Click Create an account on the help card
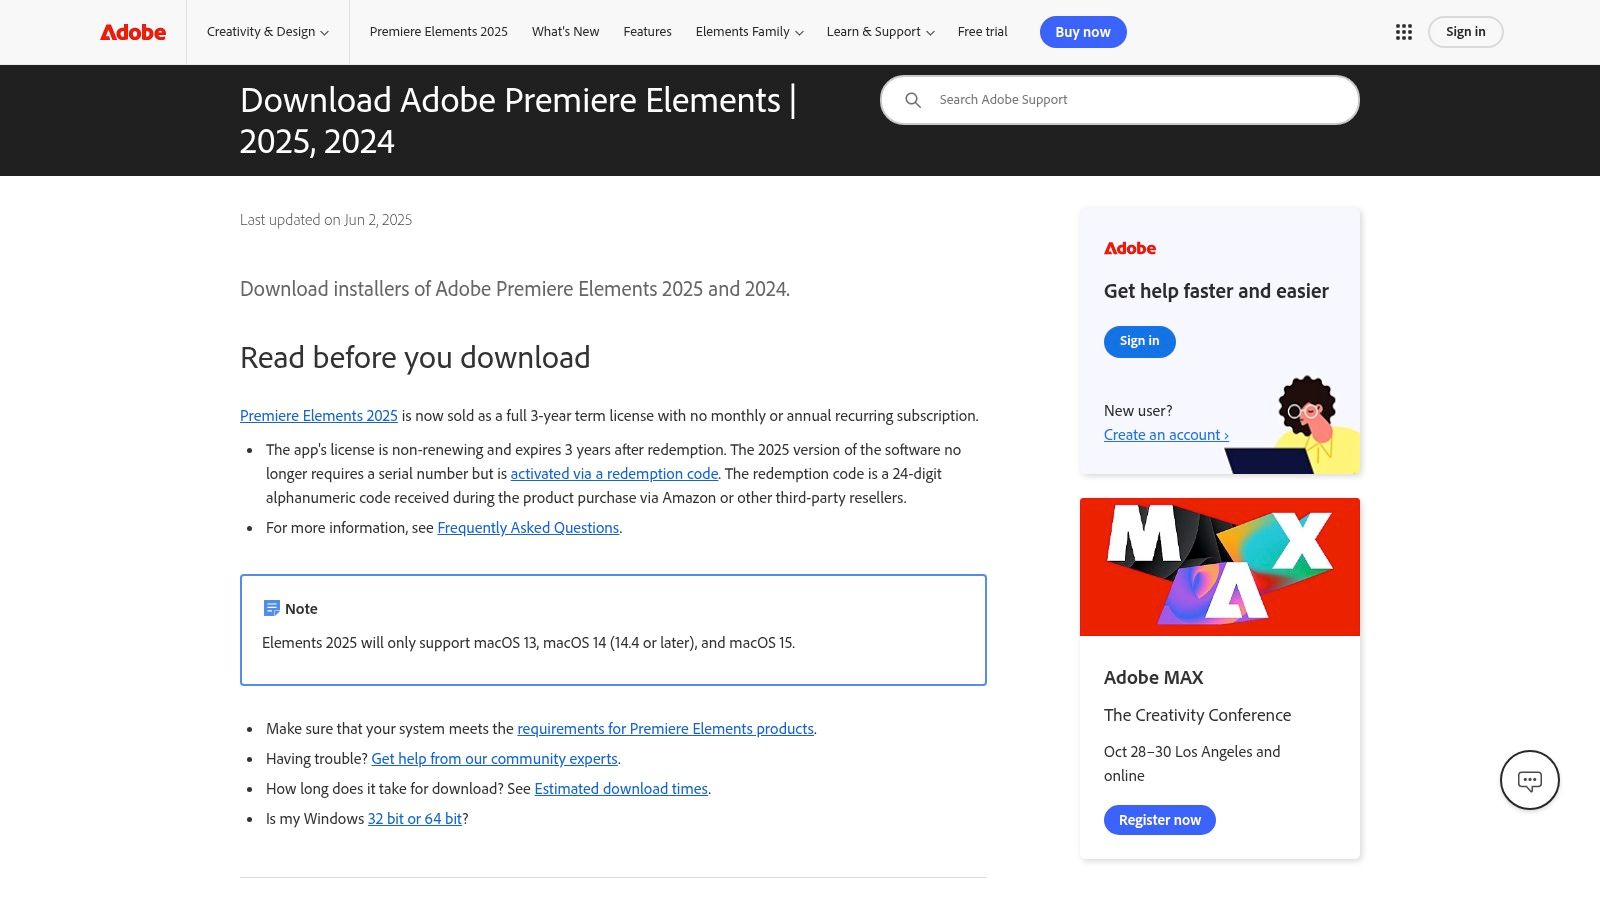Viewport: 1600px width, 900px height. 1165,434
